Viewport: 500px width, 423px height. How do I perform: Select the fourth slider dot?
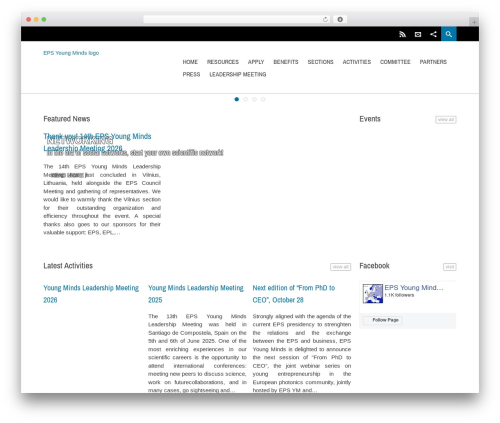pyautogui.click(x=263, y=99)
